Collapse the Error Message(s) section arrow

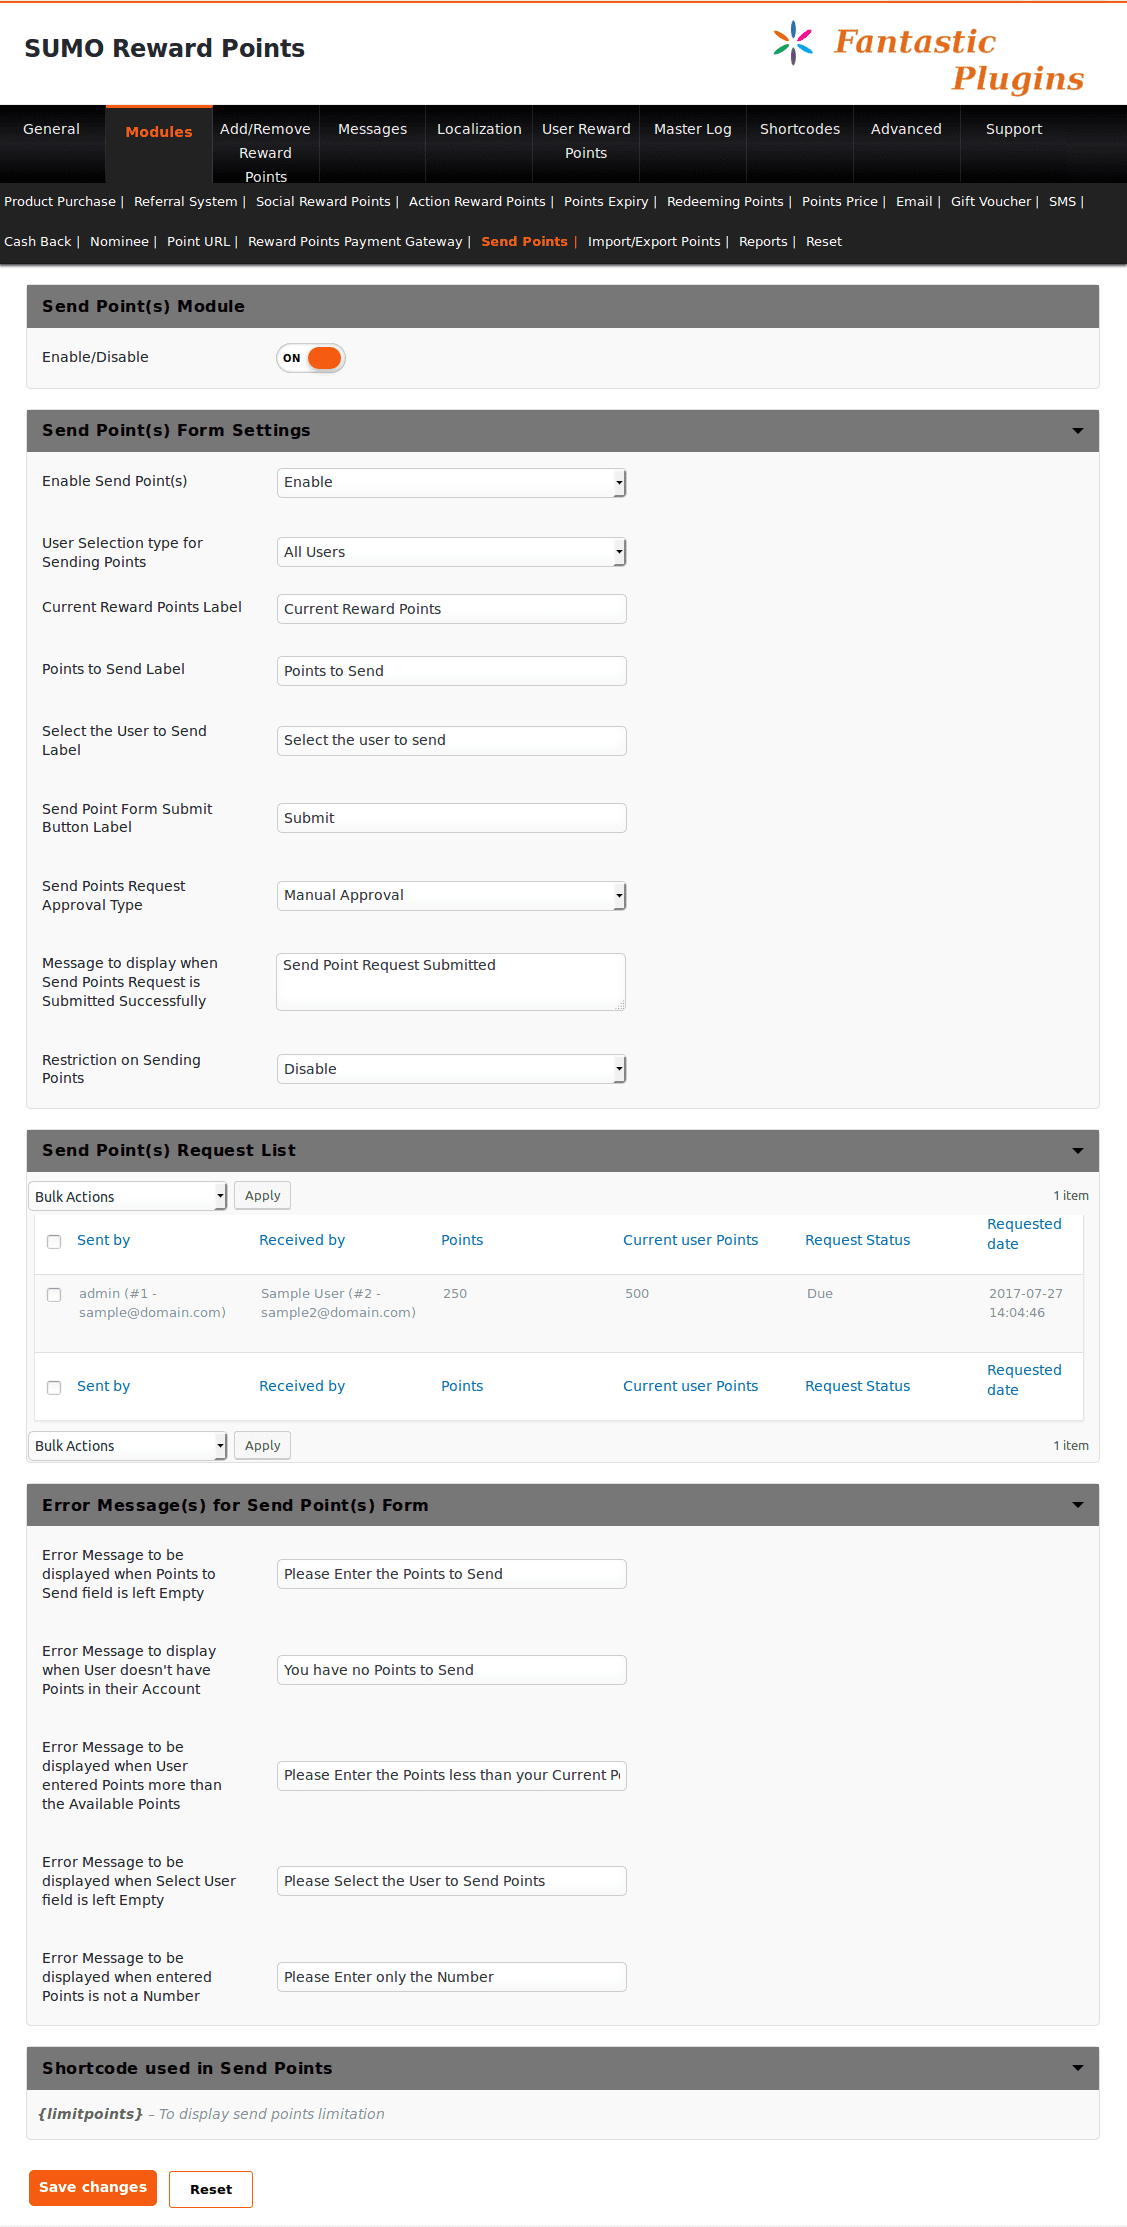click(1077, 1505)
